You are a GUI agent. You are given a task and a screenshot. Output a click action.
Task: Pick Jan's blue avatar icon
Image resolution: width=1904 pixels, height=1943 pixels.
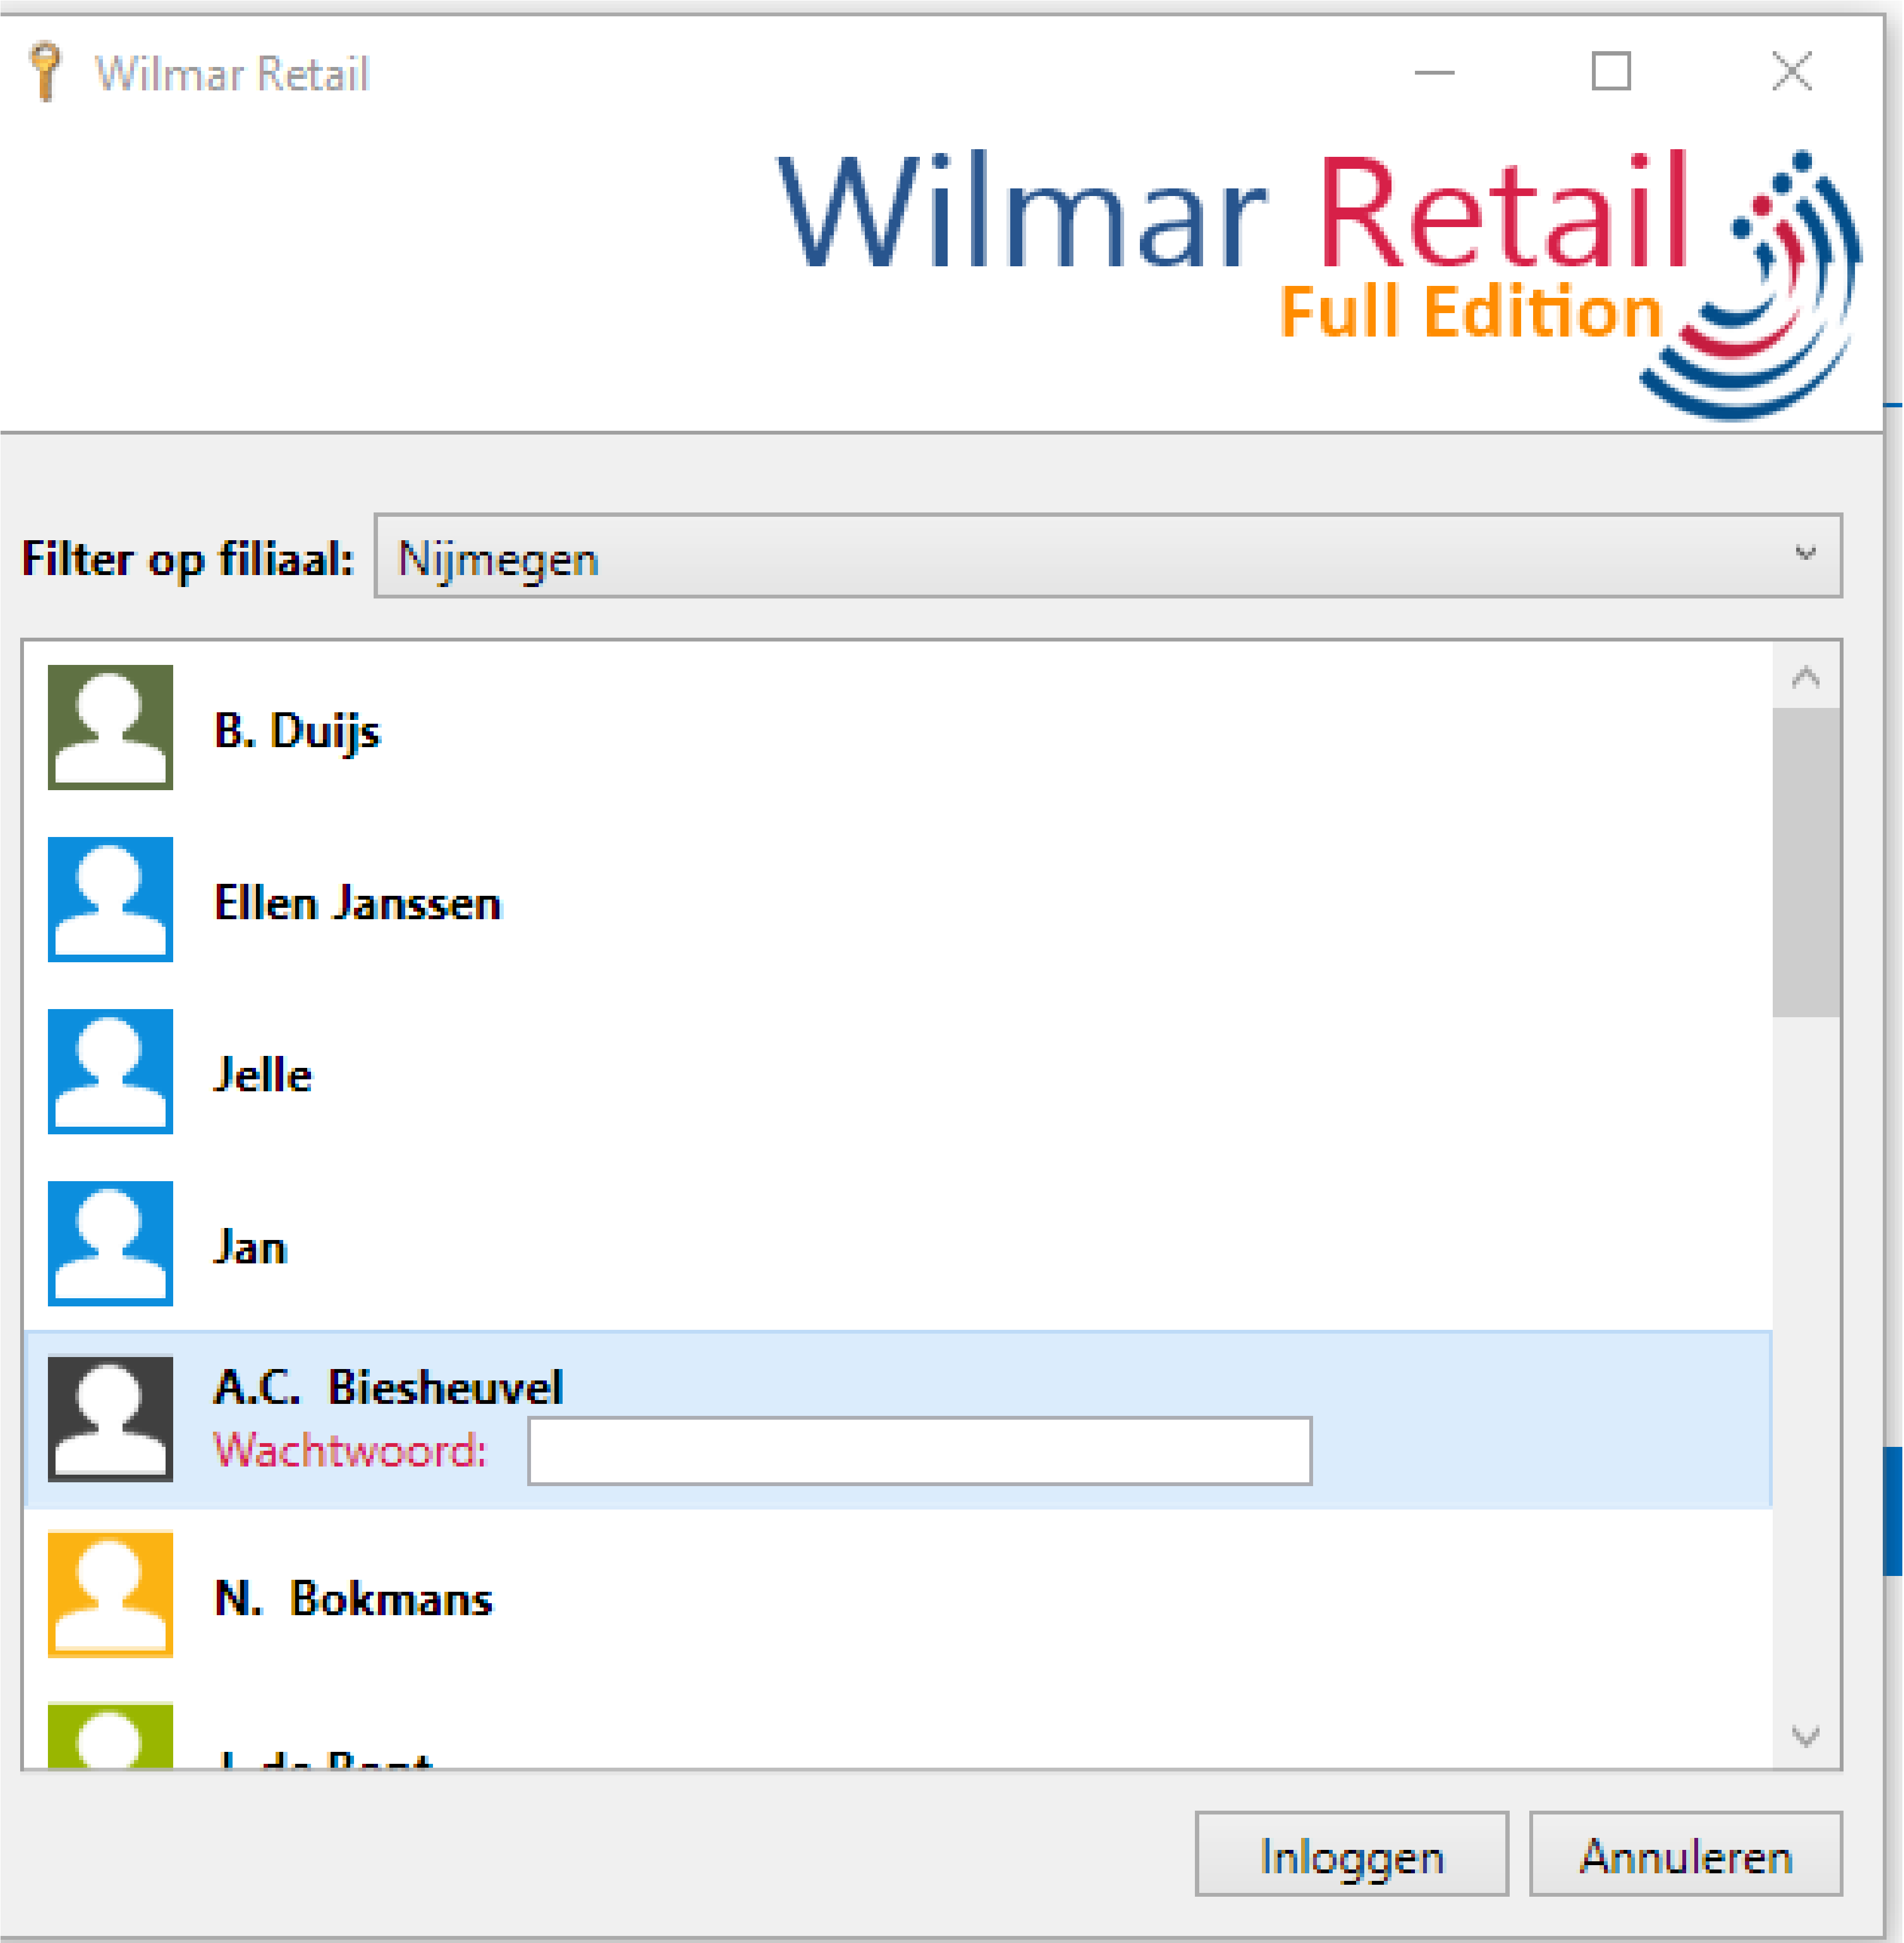coord(110,1243)
